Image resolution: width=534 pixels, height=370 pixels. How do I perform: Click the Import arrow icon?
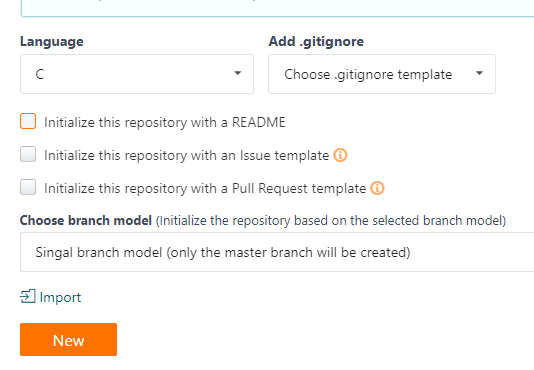[28, 296]
